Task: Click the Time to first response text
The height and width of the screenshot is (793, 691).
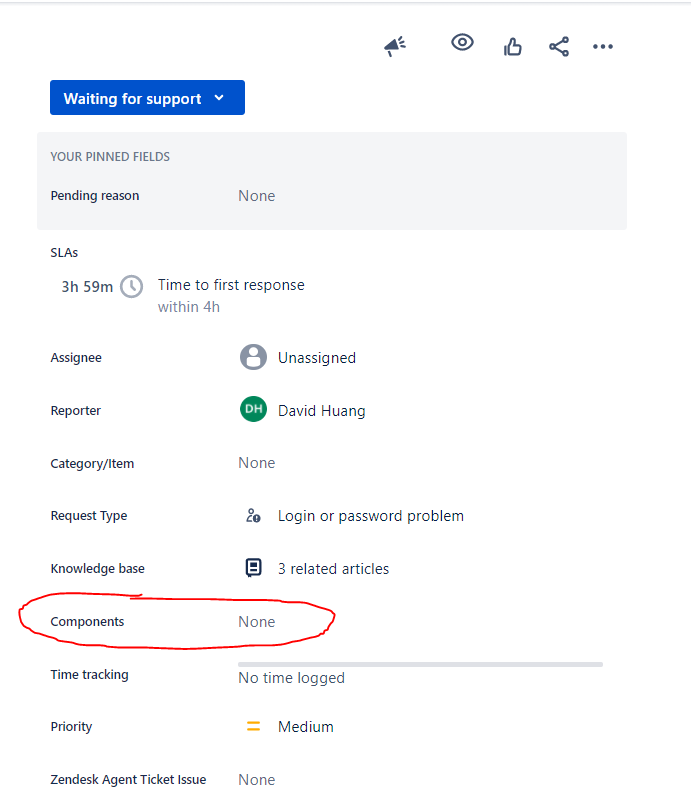Action: click(231, 285)
